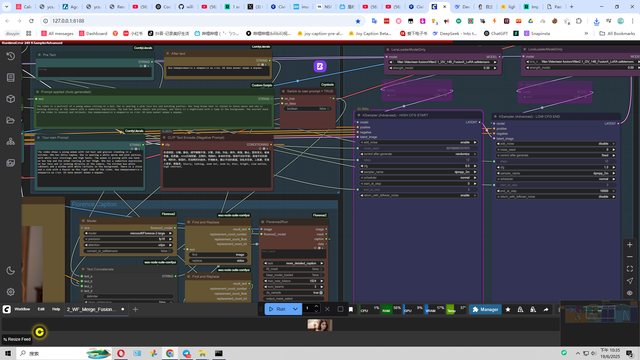
Task: Zoom out of the canvas
Action: 630,257
